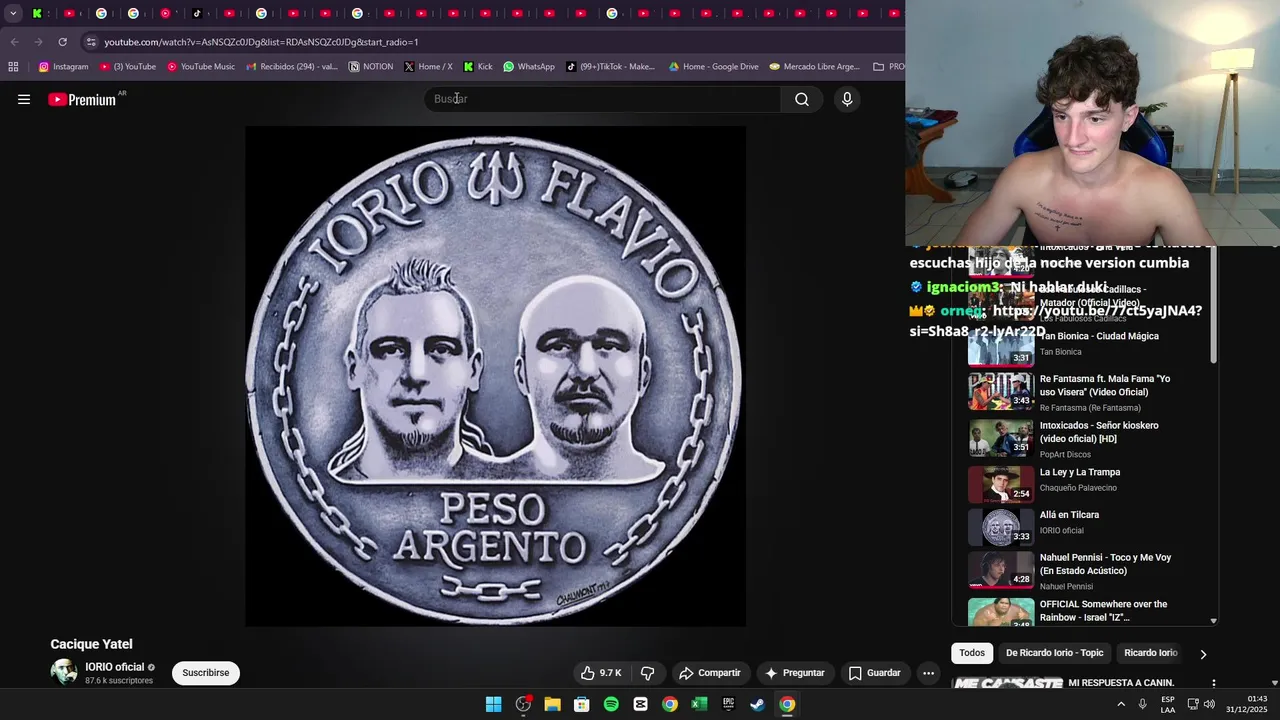Open more actions three-dot menu
The image size is (1280, 720).
point(928,673)
